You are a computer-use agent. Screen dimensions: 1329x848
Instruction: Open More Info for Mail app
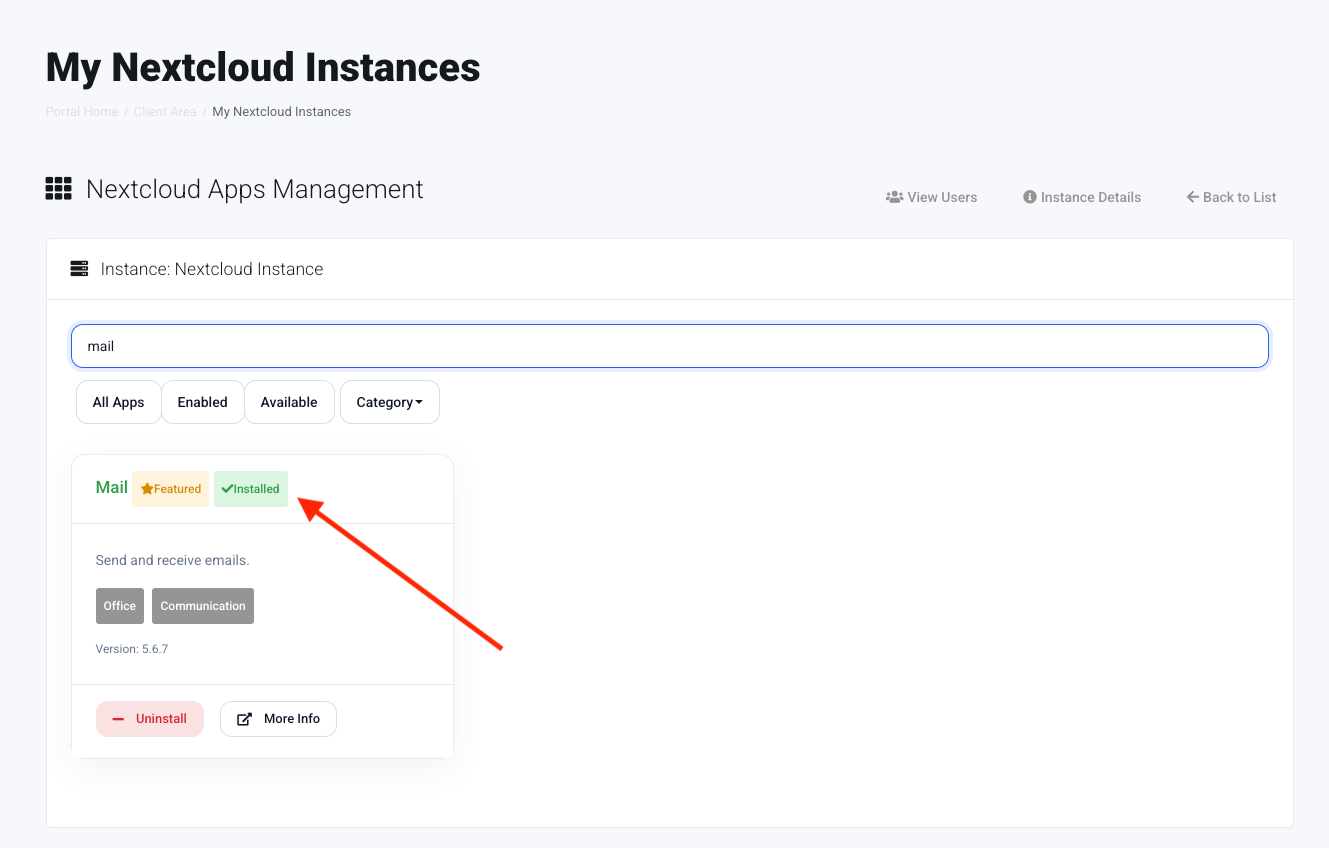pyautogui.click(x=278, y=719)
